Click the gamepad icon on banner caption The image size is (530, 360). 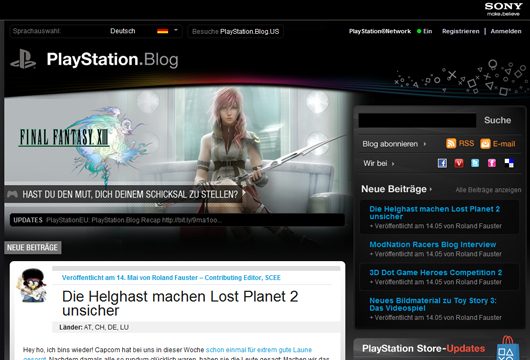click(13, 194)
